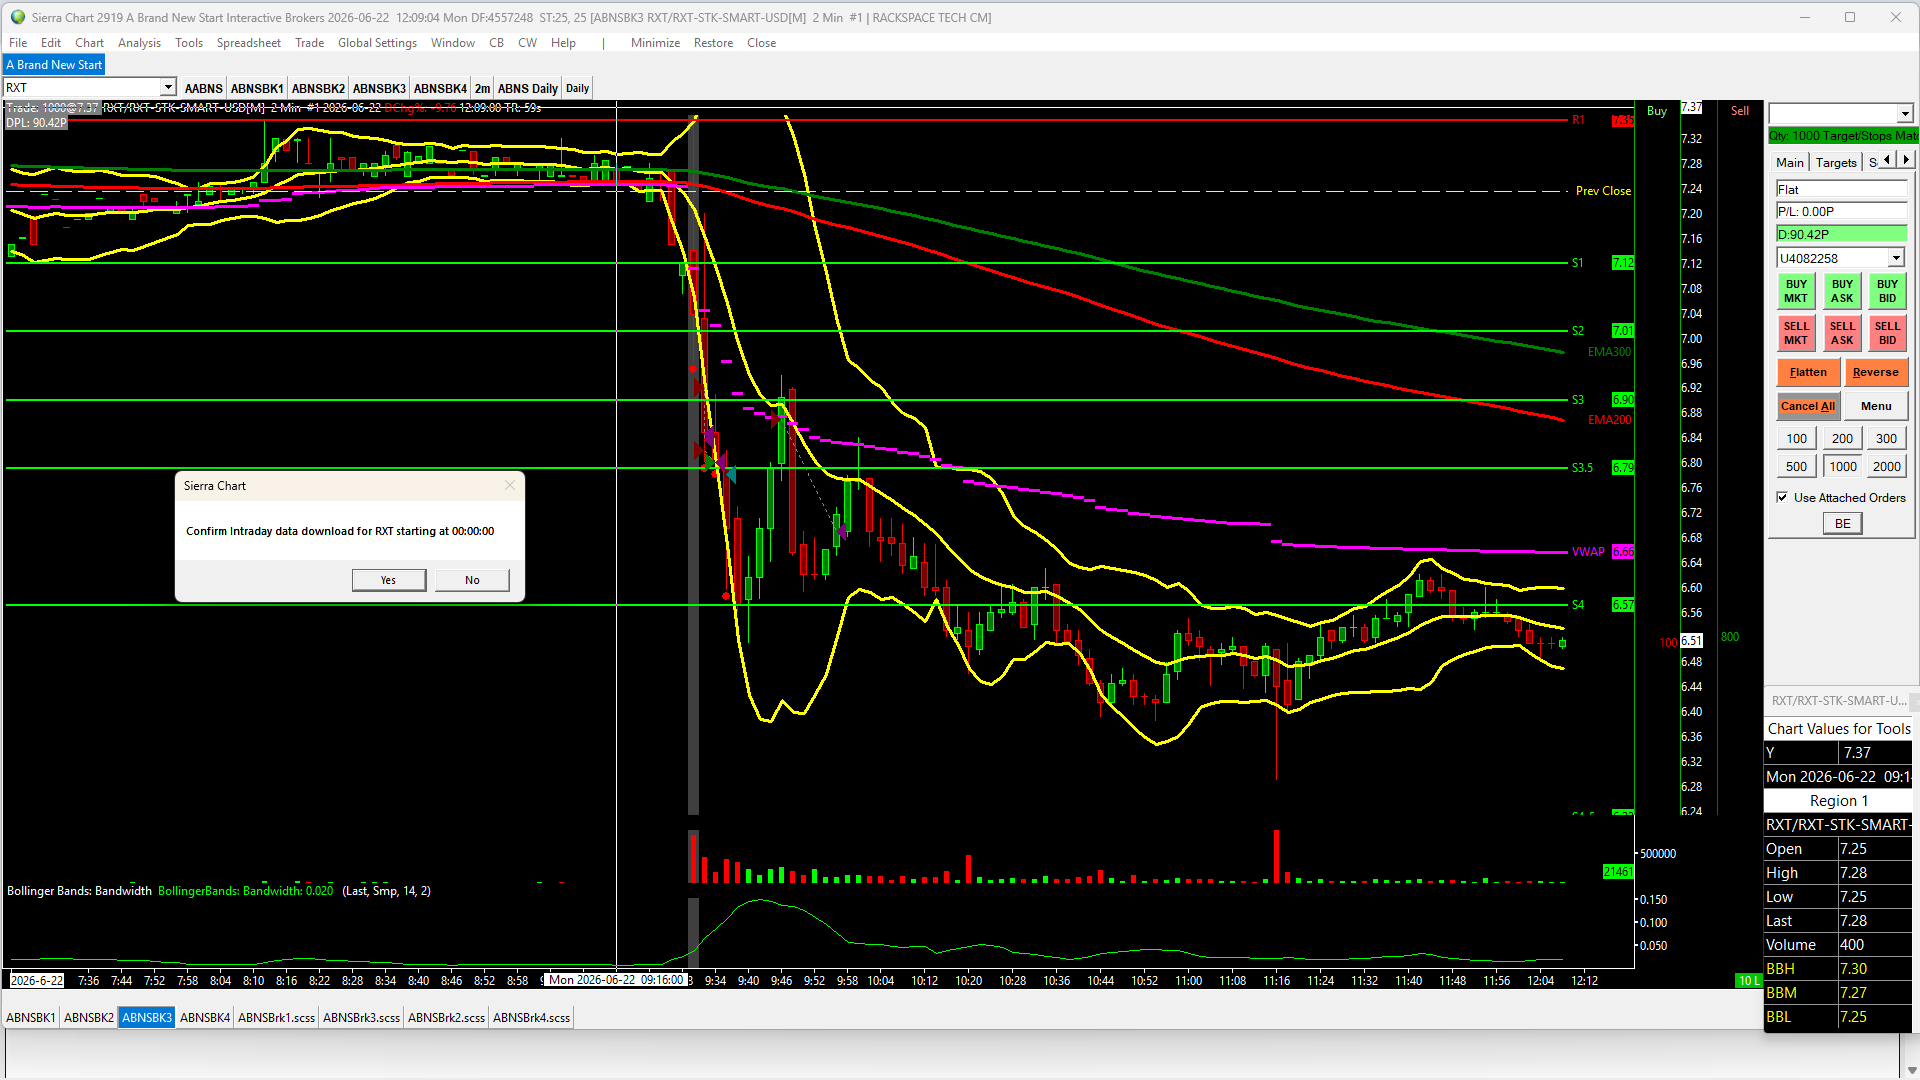1920x1080 pixels.
Task: Set order quantity to 1000
Action: (1842, 466)
